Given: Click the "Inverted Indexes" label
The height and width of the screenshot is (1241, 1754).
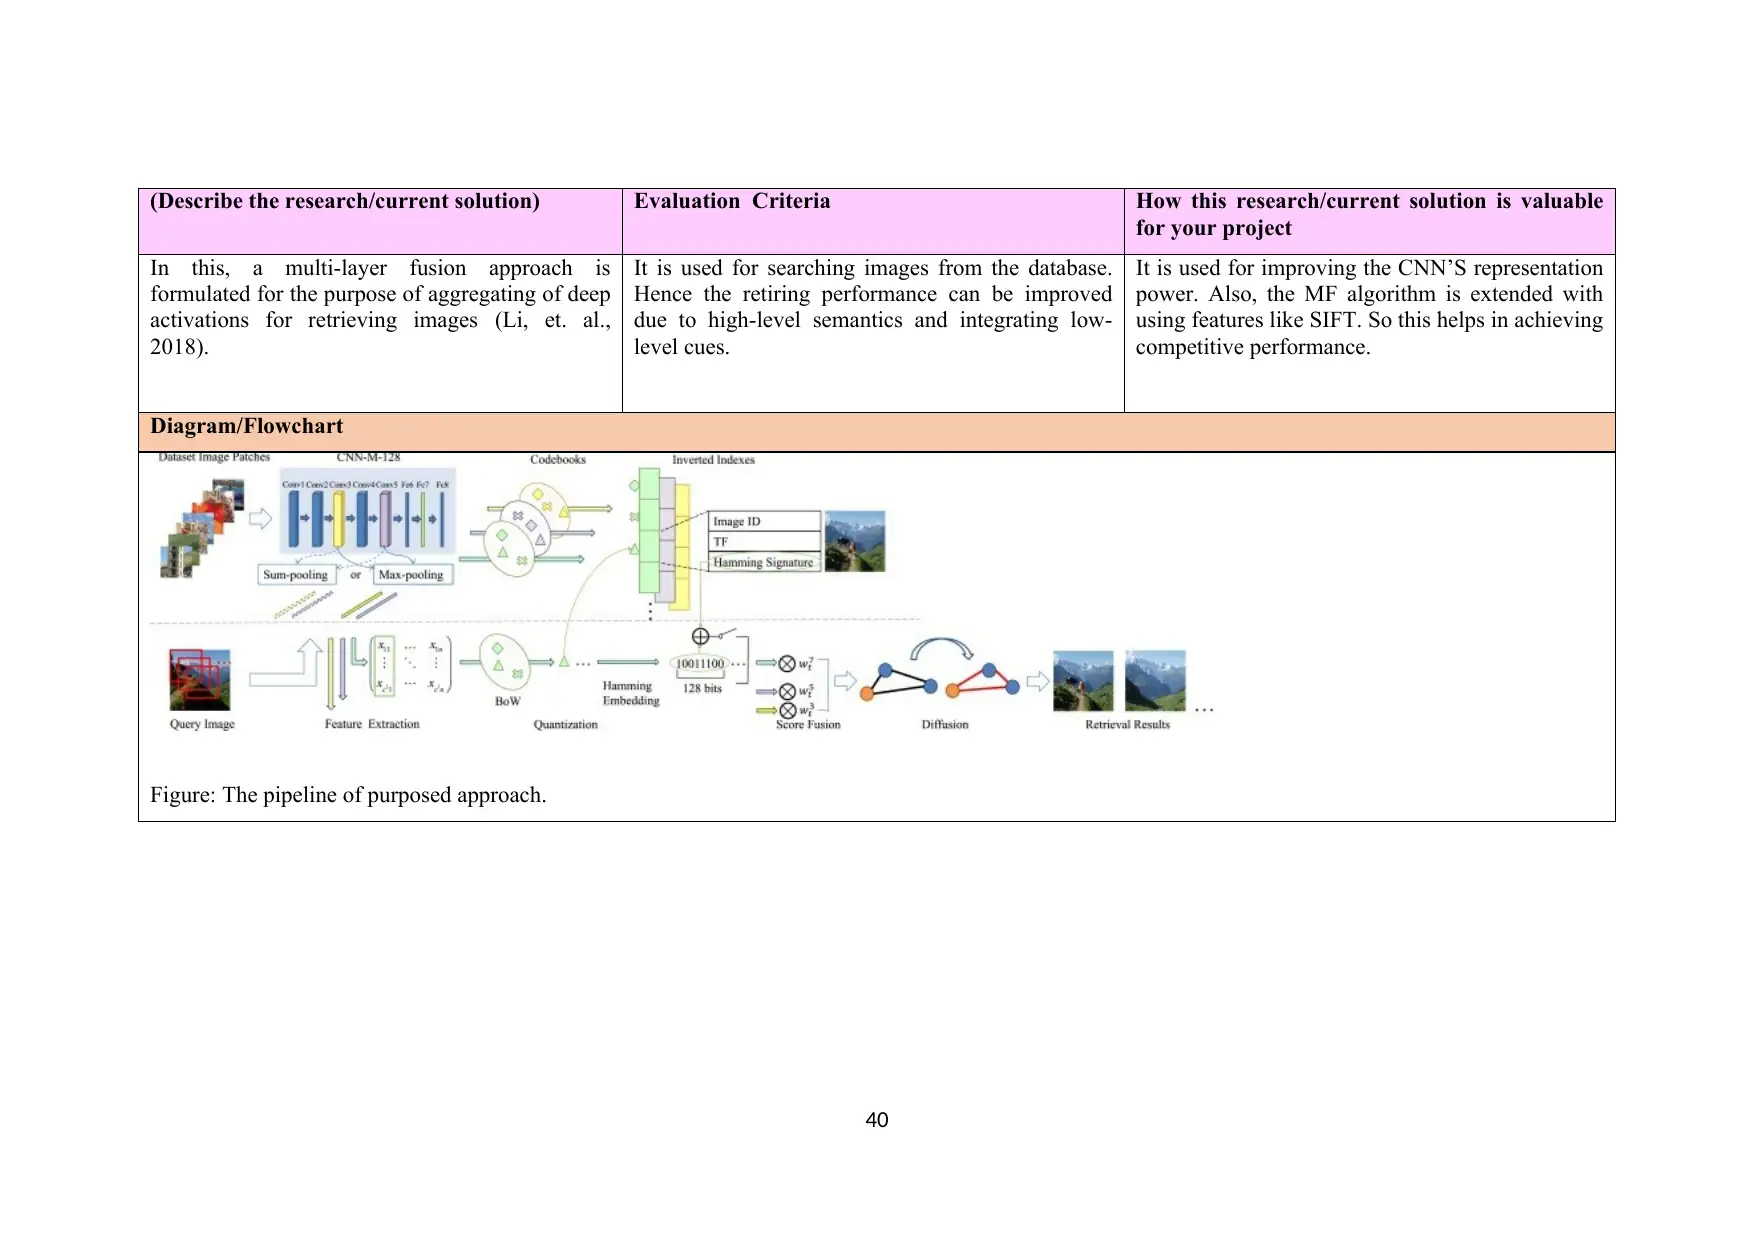Looking at the screenshot, I should tap(713, 460).
